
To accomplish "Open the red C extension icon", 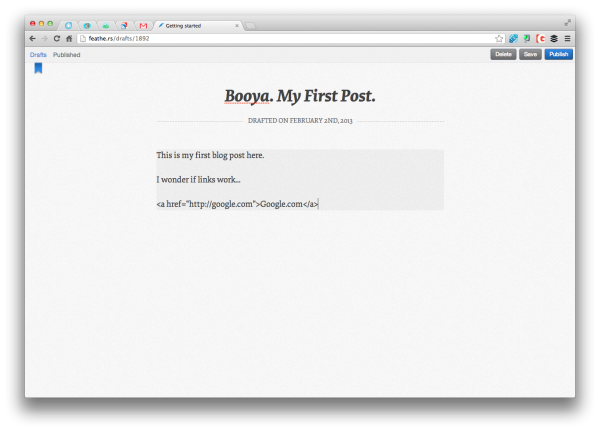I will coord(541,39).
